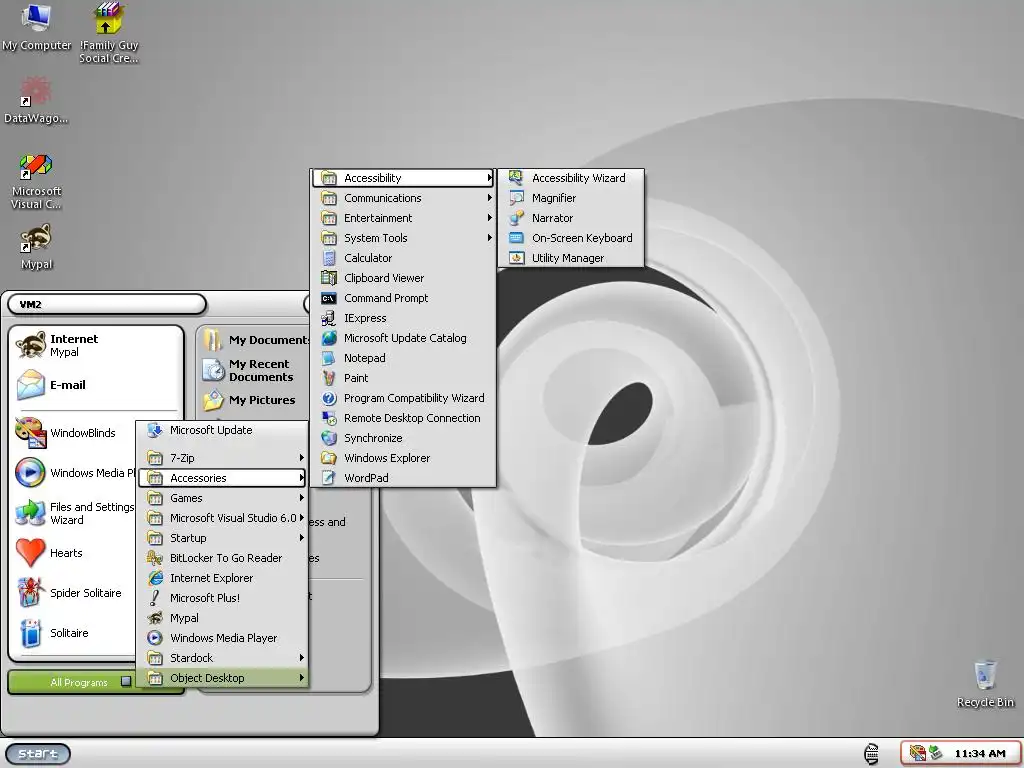The image size is (1024, 768).
Task: Expand the Entertainment folder
Action: [403, 218]
